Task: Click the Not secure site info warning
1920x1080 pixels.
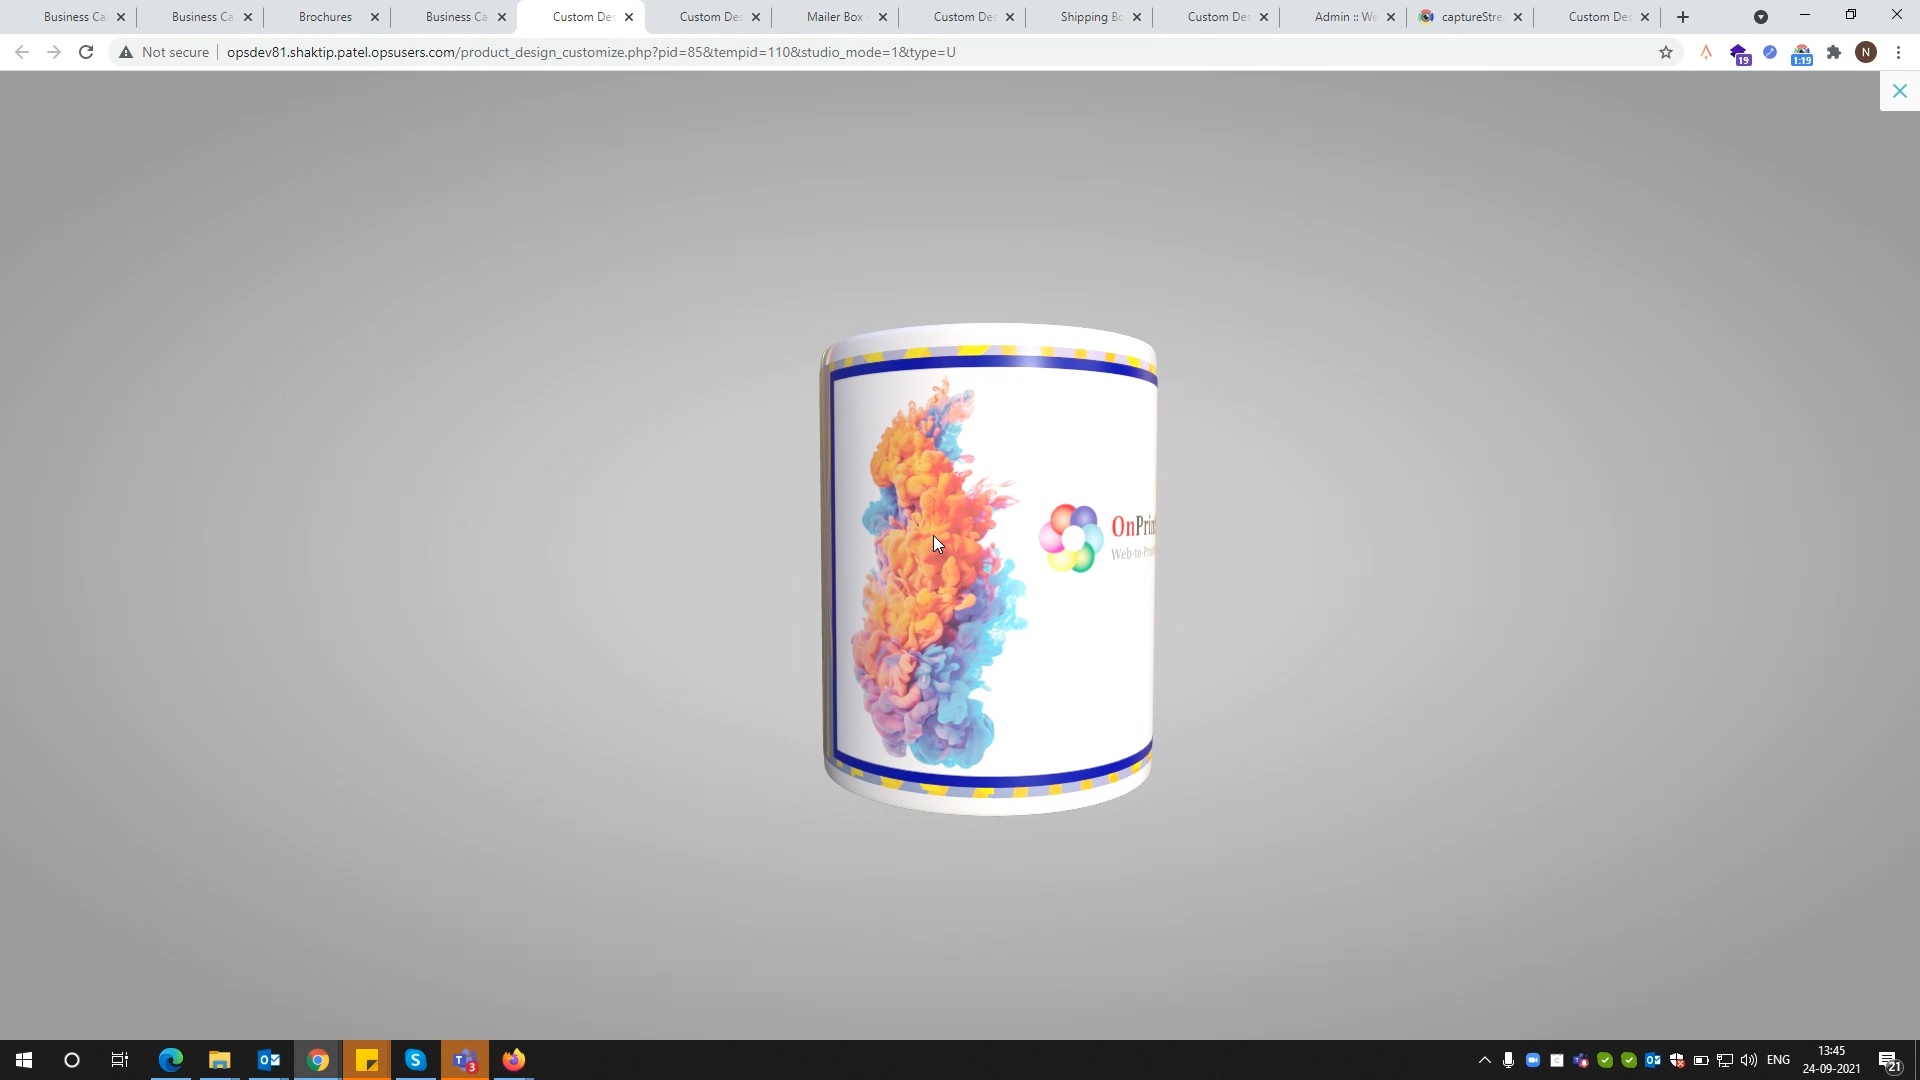Action: (x=164, y=52)
